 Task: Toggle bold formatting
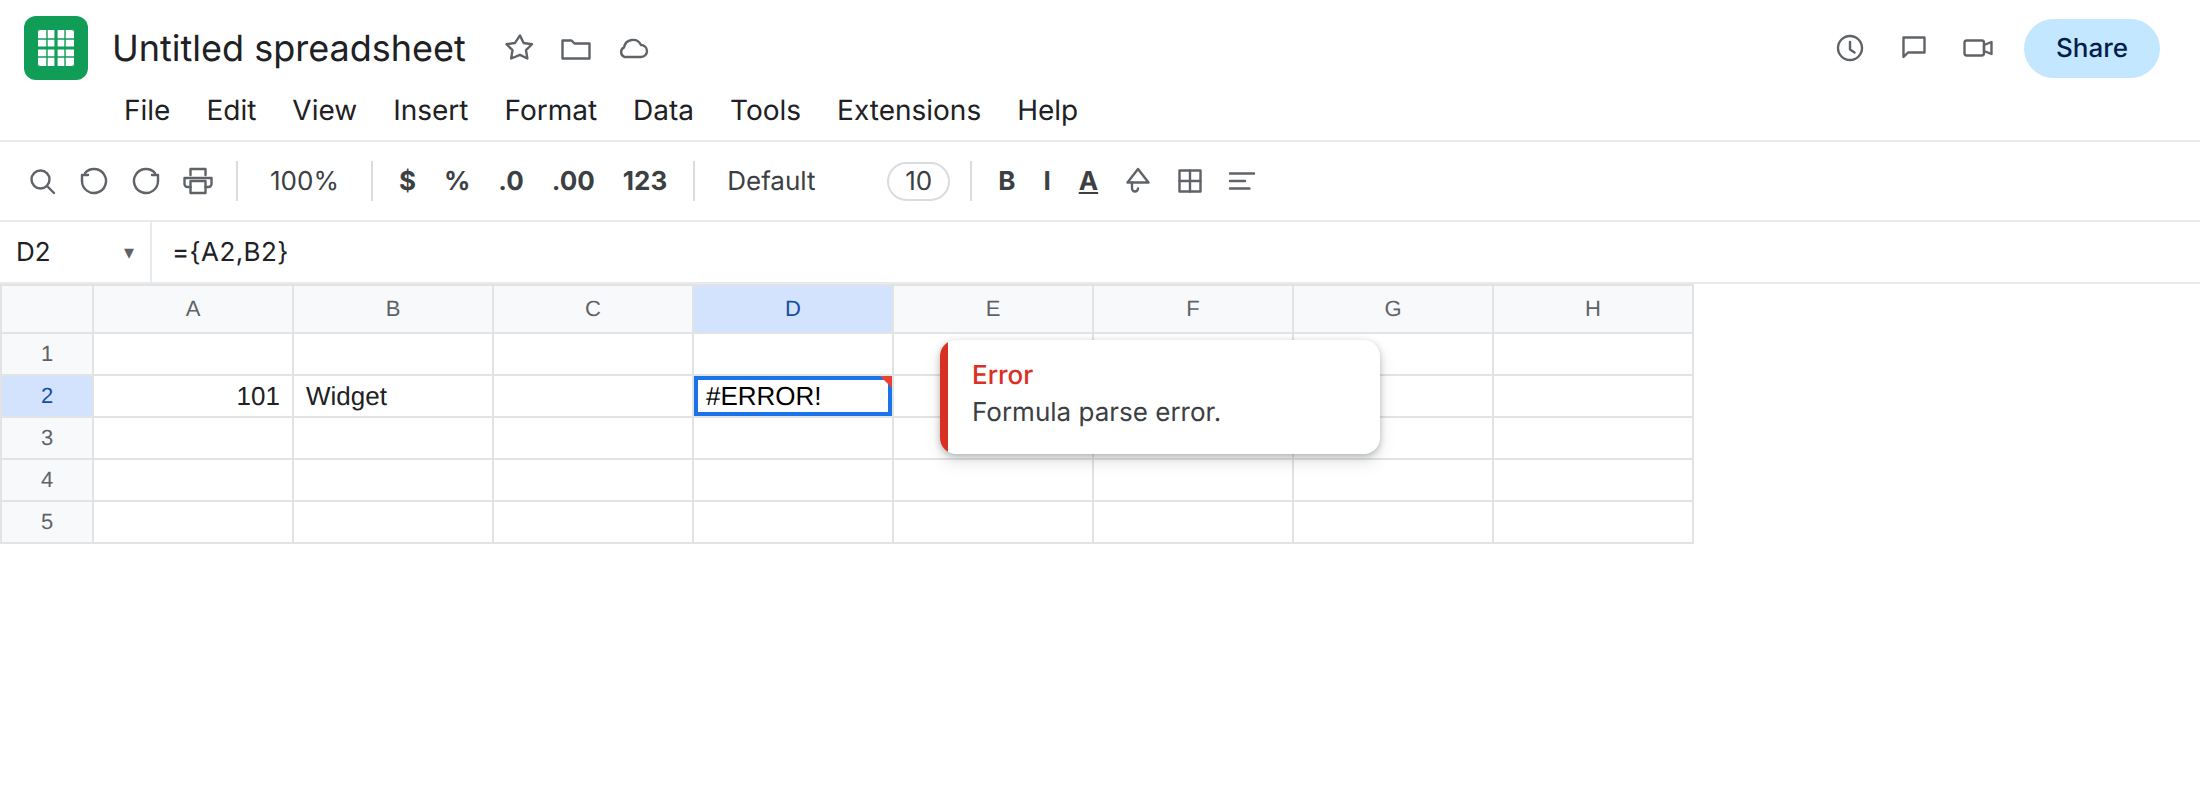pos(1007,181)
